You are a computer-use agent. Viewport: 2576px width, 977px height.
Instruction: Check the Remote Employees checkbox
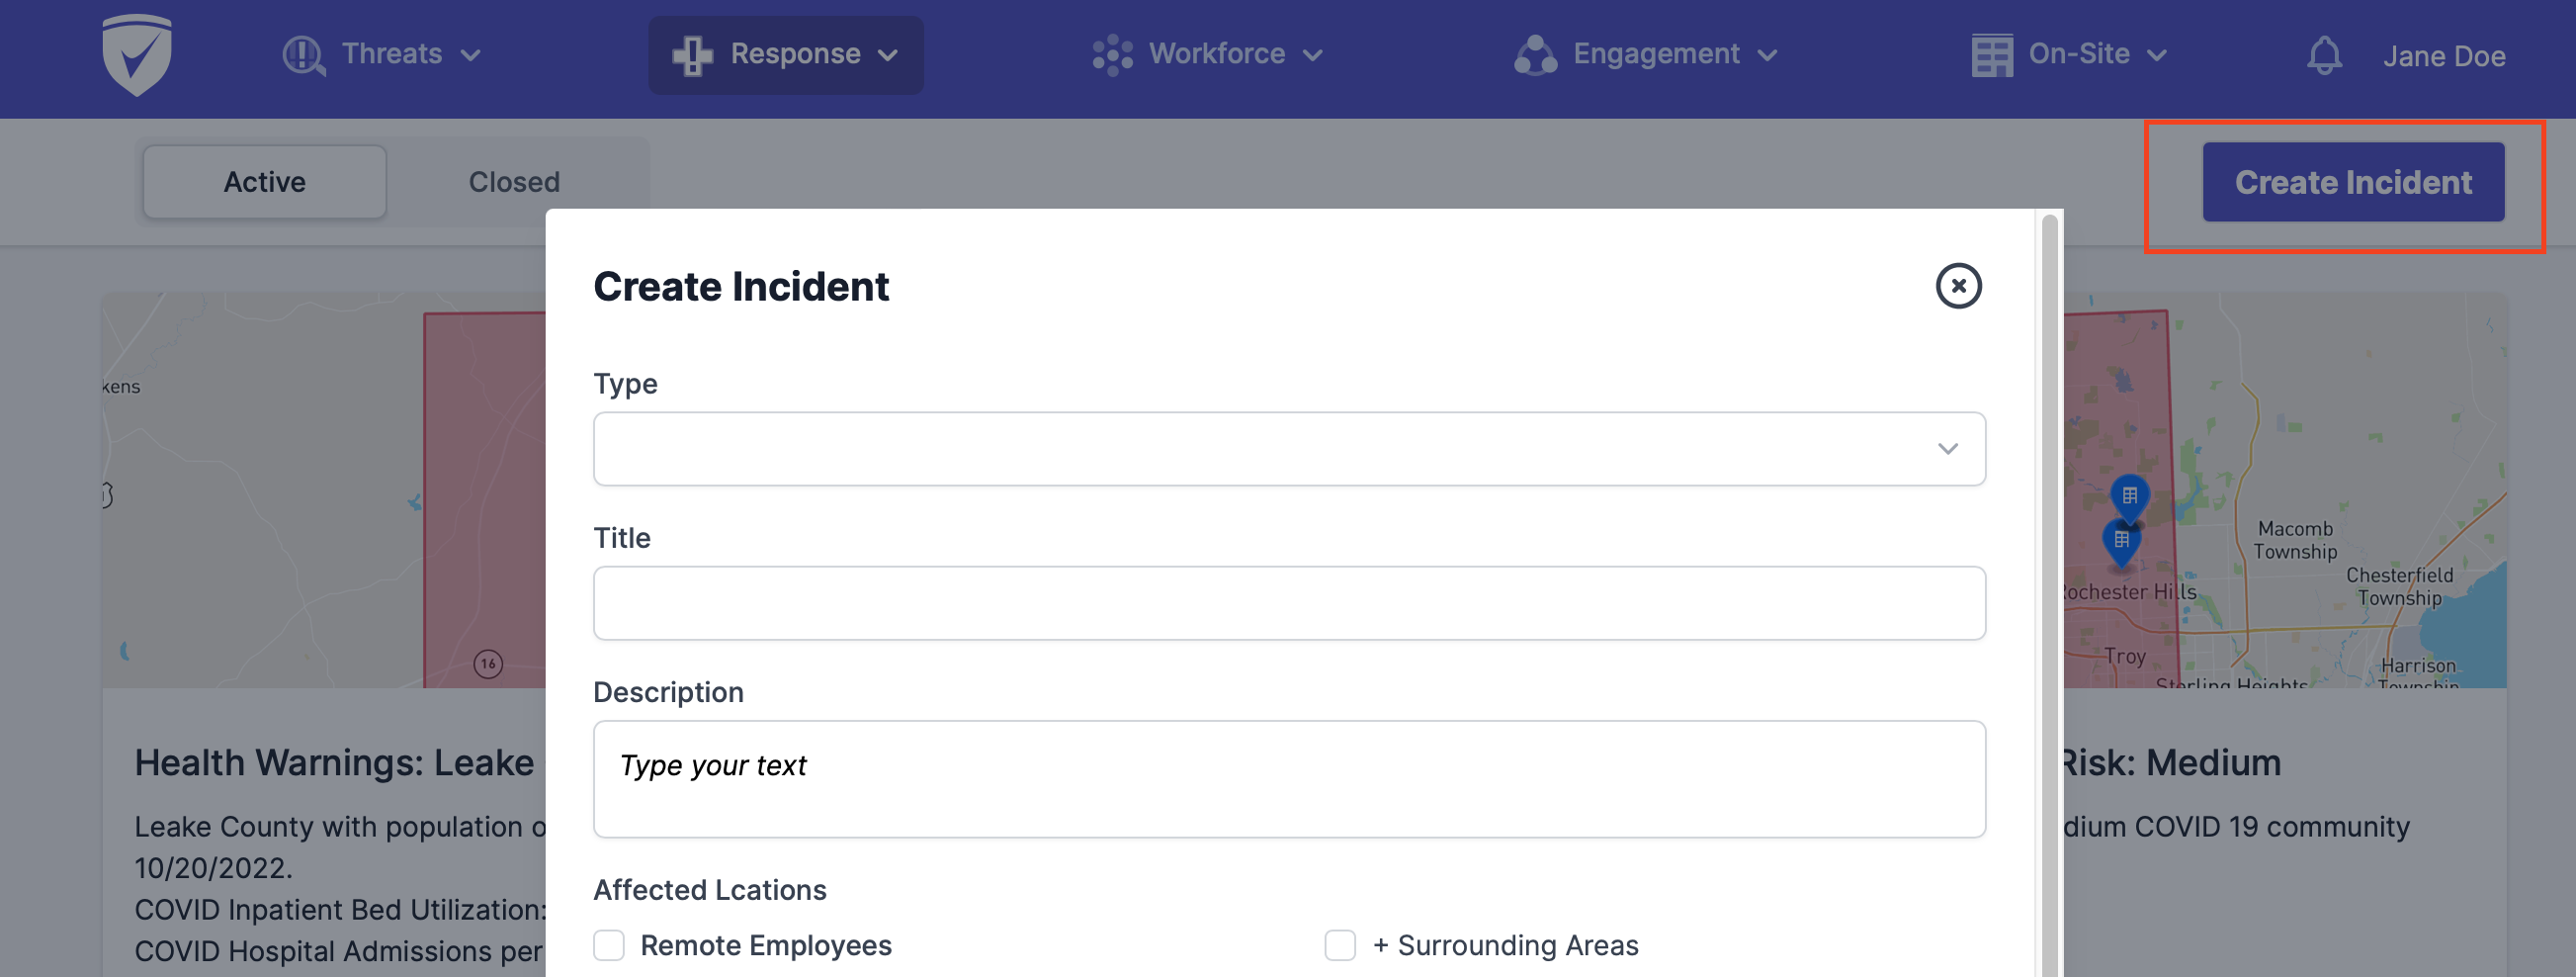[x=609, y=945]
